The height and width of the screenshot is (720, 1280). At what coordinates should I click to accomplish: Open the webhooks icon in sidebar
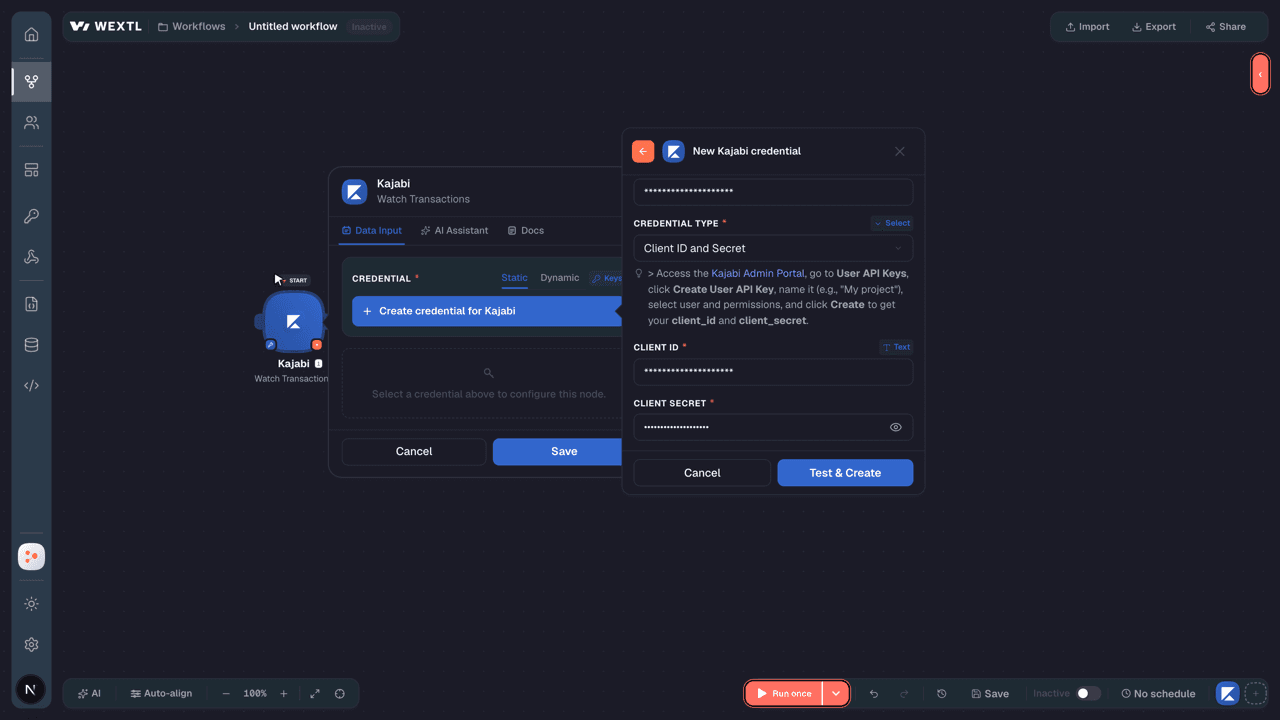tap(31, 257)
